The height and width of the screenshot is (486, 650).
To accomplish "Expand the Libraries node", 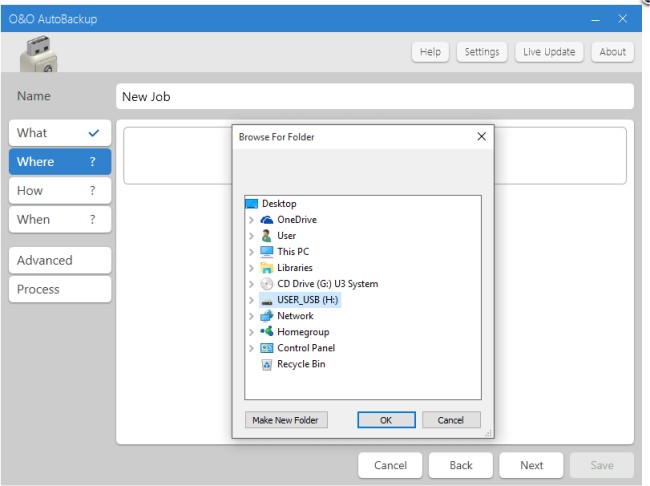I will coord(251,268).
